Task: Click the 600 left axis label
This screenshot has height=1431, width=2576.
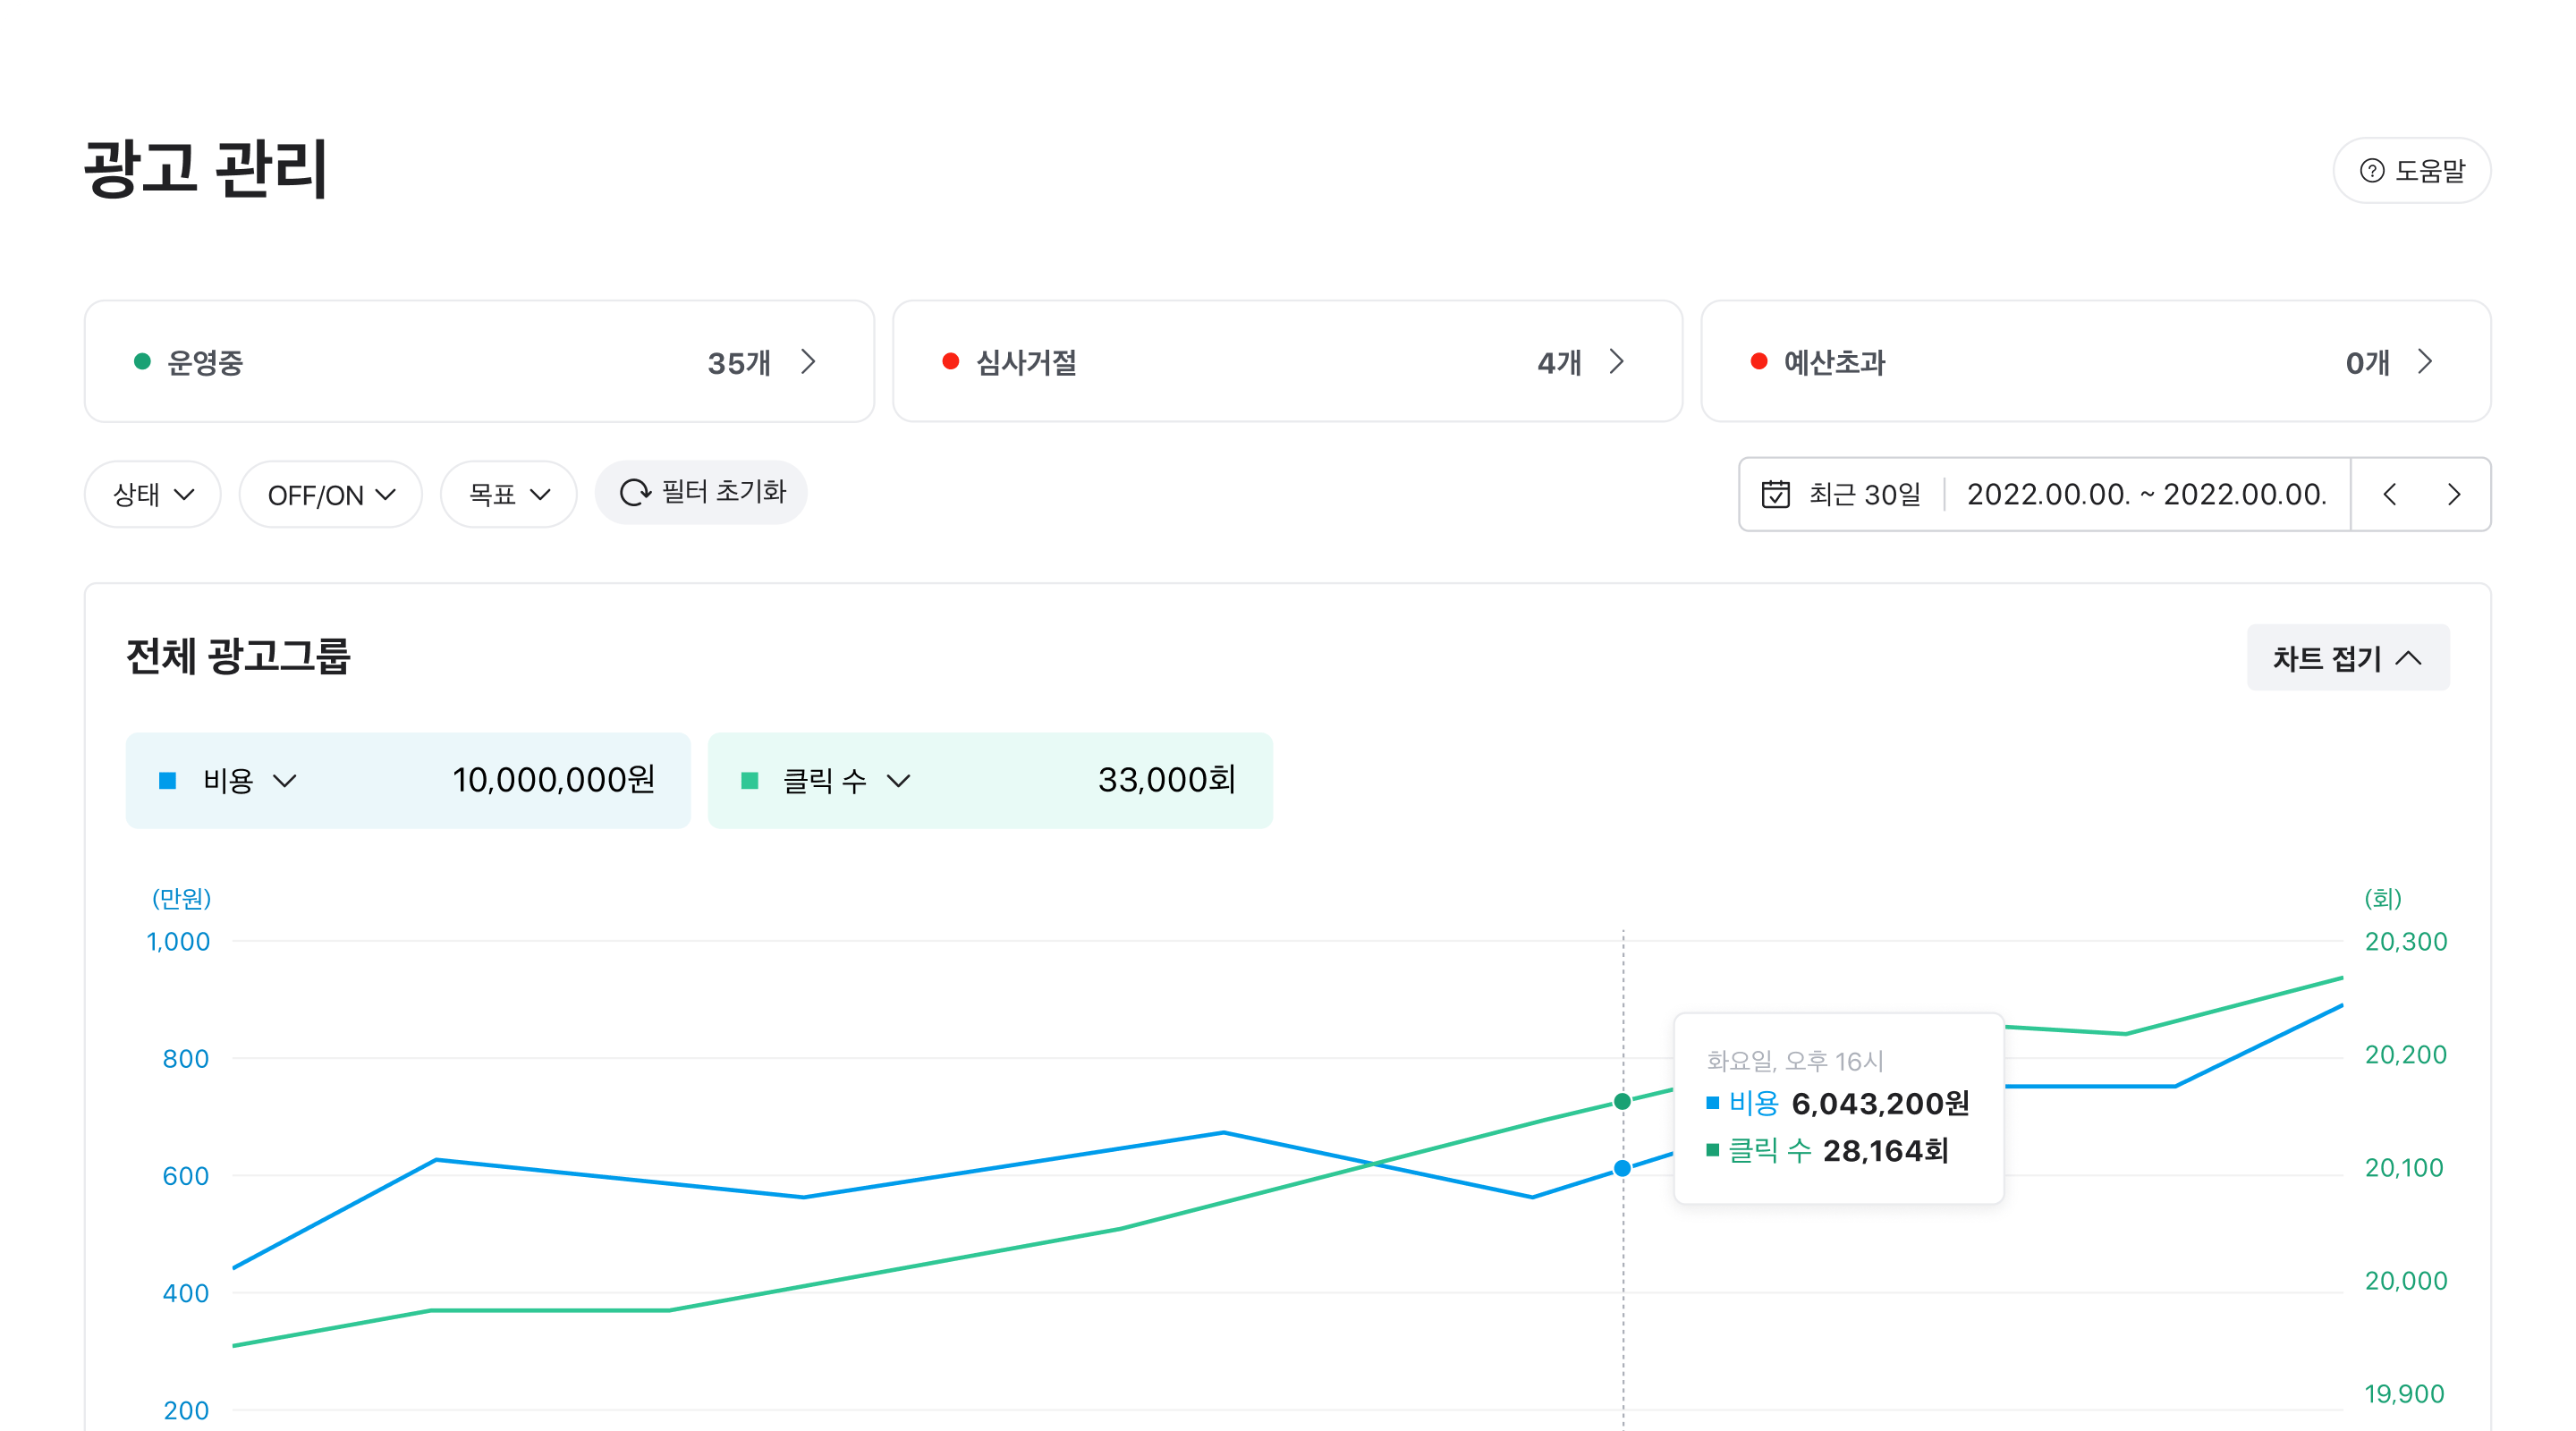Action: [x=186, y=1176]
